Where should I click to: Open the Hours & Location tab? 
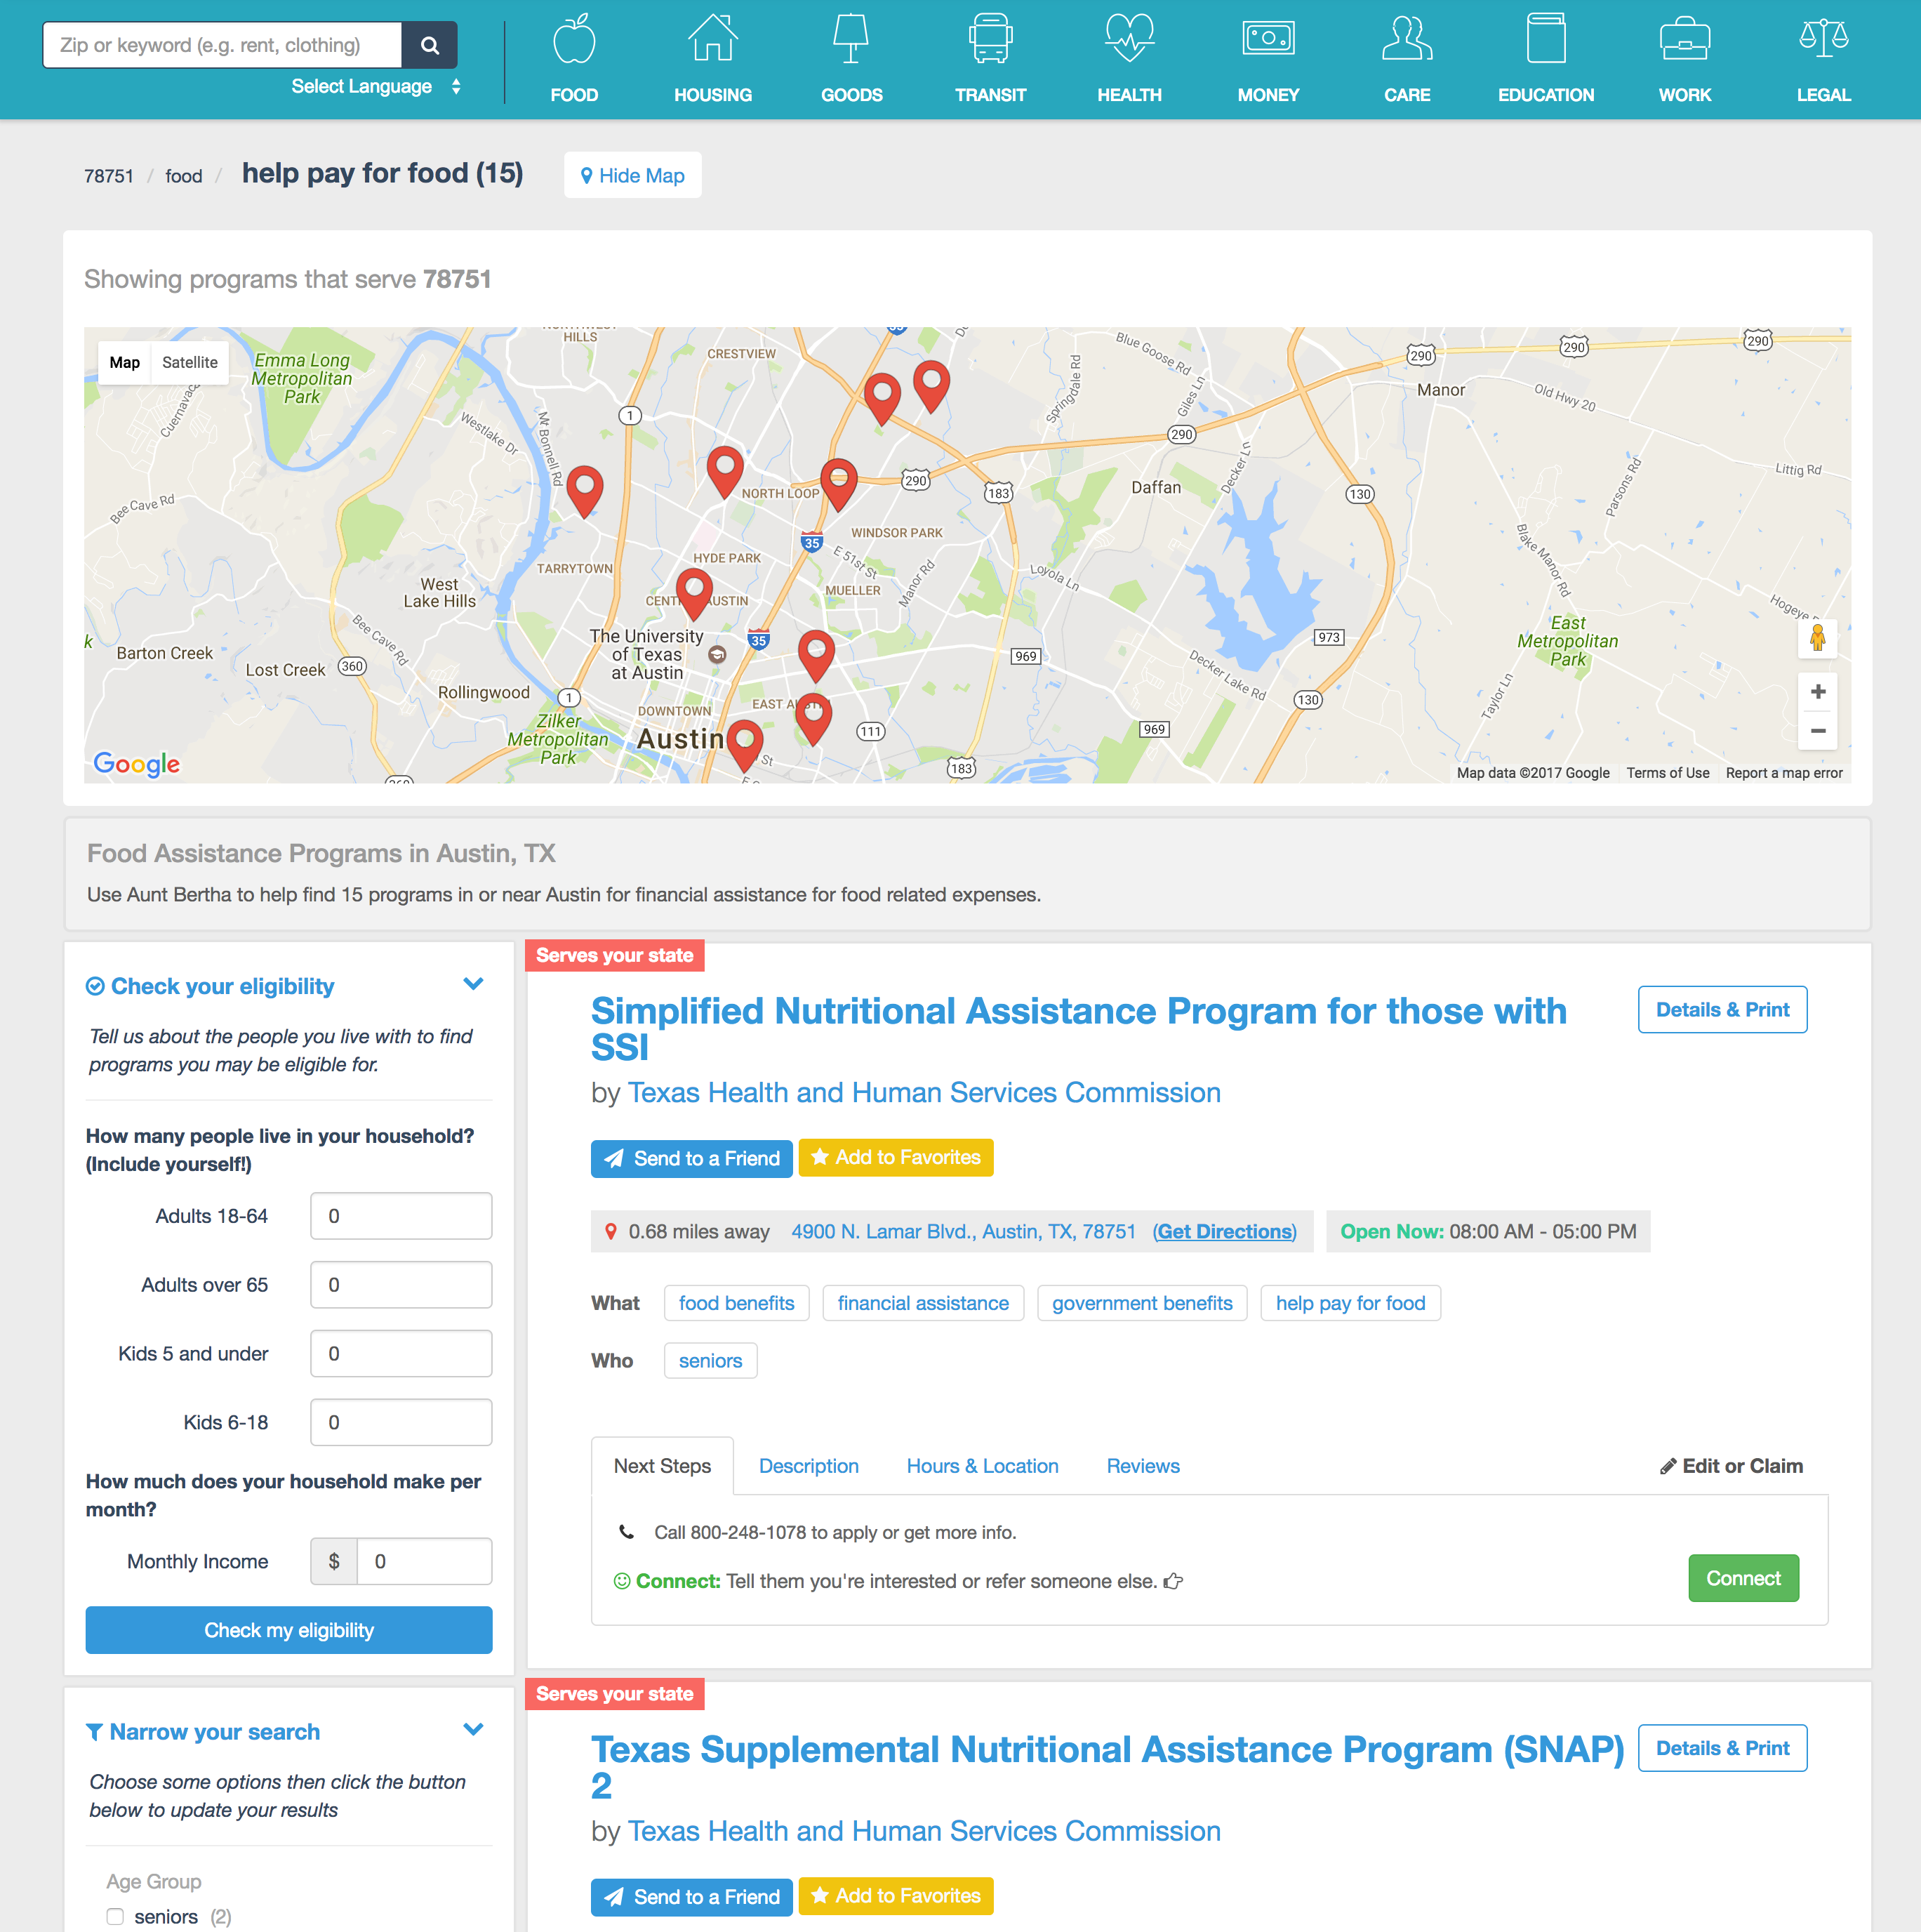(x=982, y=1466)
